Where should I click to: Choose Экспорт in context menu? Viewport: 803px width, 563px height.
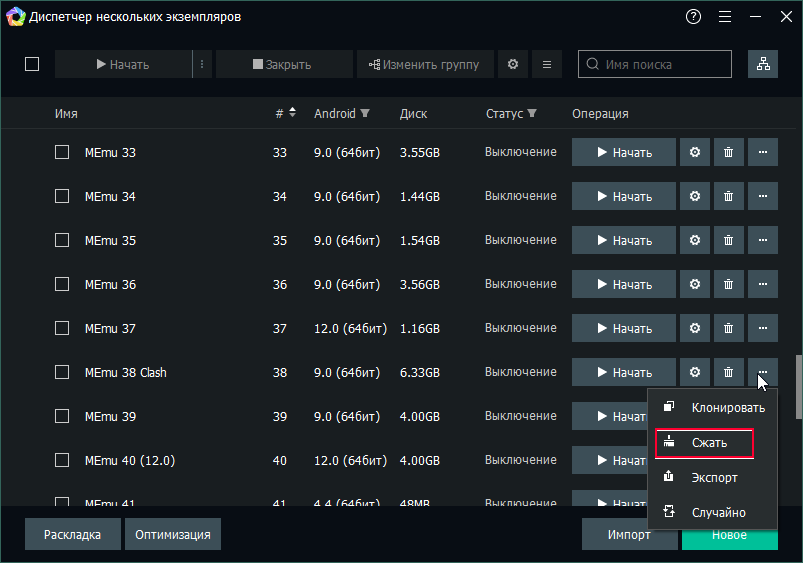[713, 478]
